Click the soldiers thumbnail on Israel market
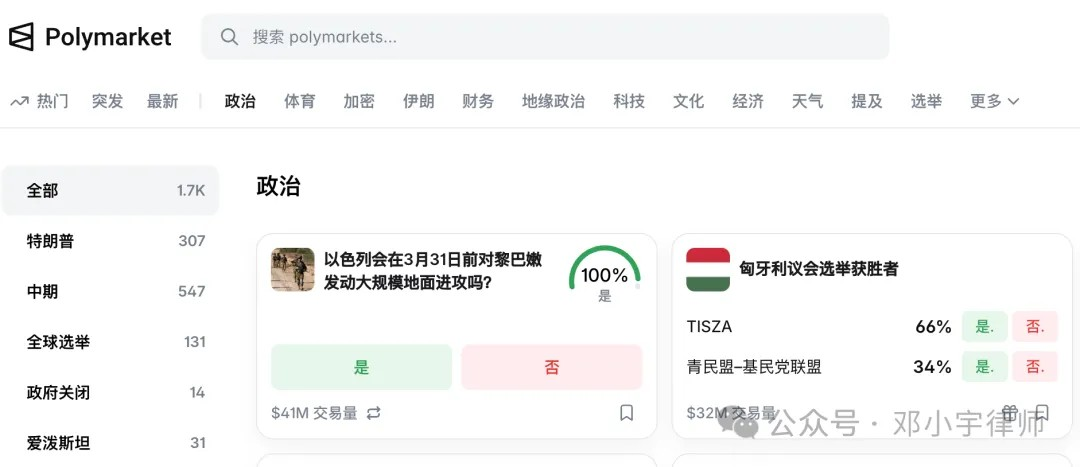Viewport: 1080px width, 467px height. tap(293, 269)
